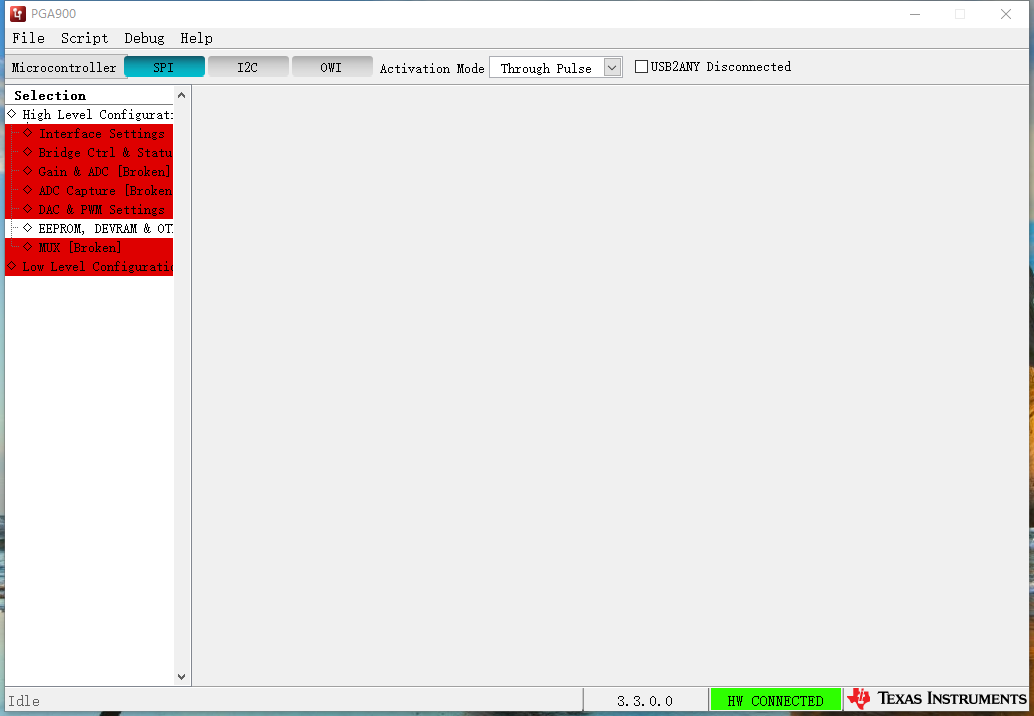Close the PGA900 window
The height and width of the screenshot is (716, 1034).
[x=1006, y=14]
